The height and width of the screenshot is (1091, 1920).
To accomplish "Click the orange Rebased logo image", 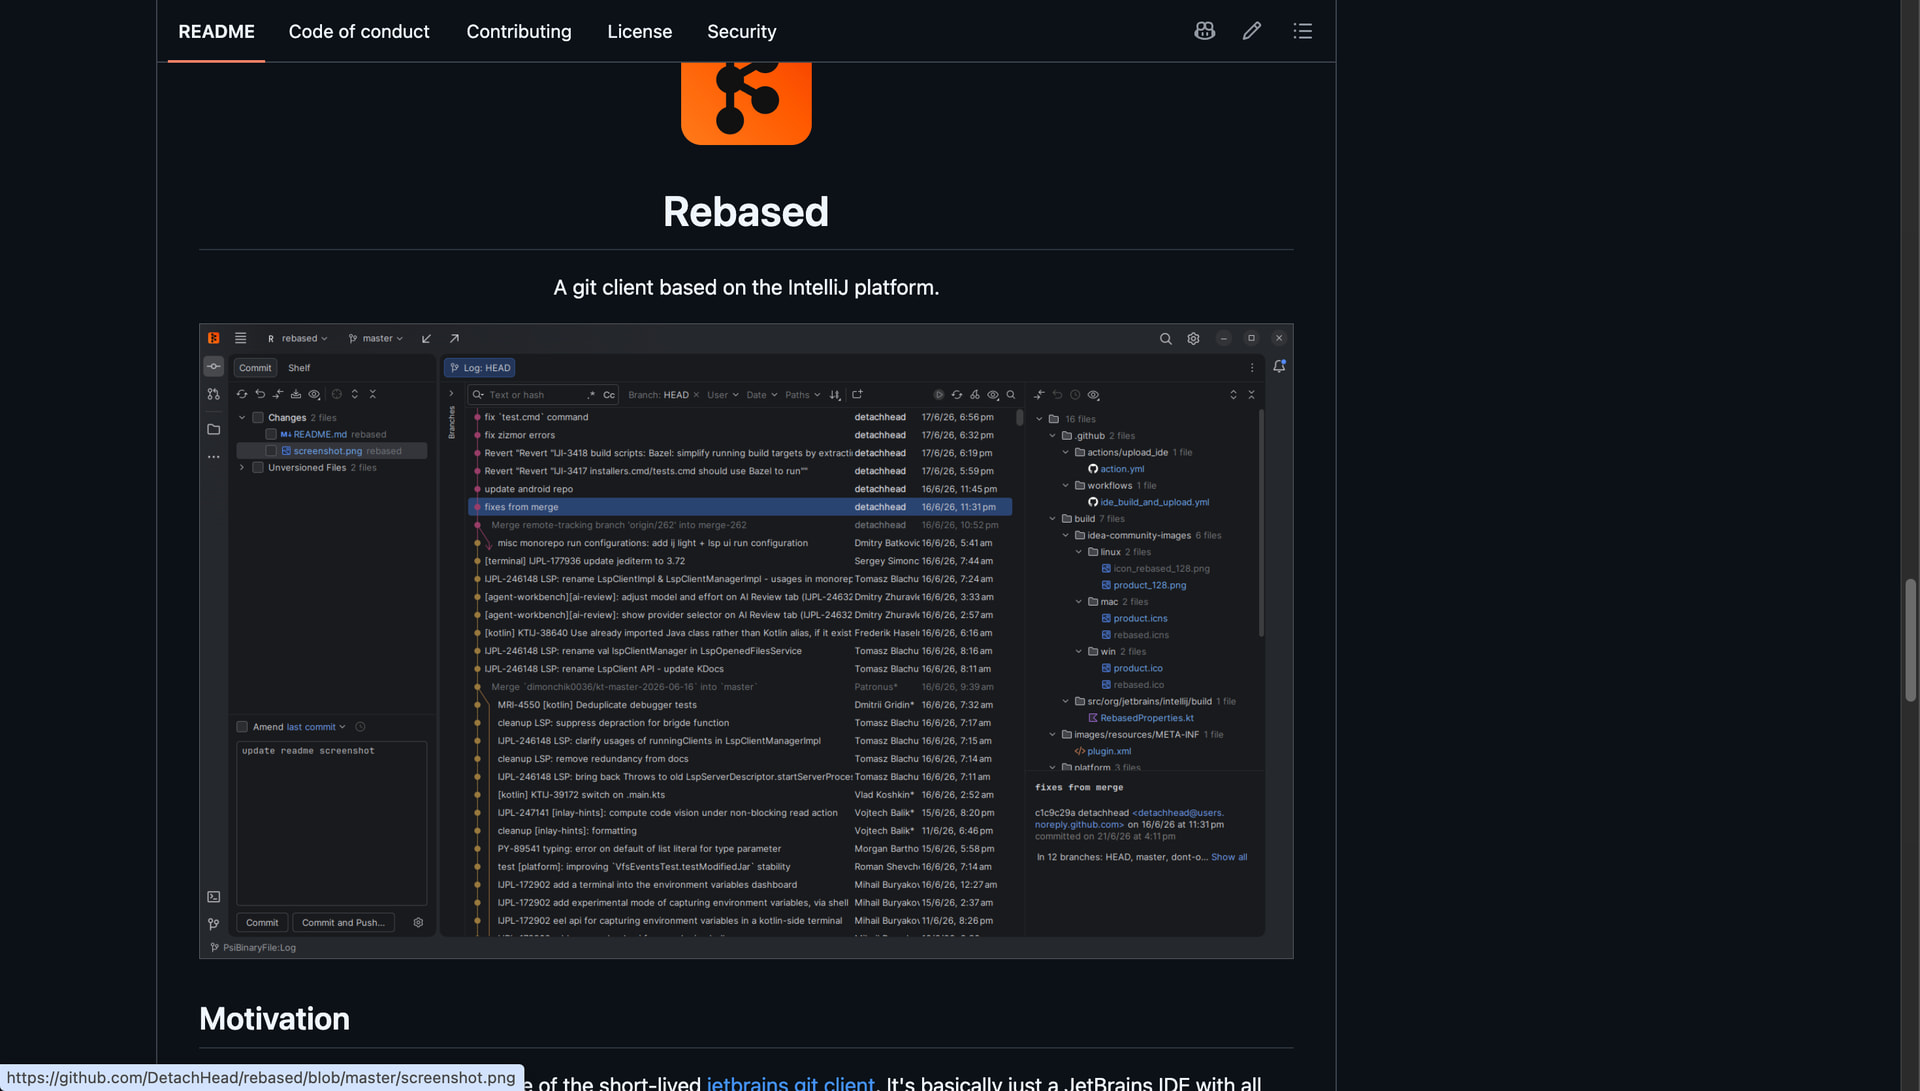I will [746, 103].
